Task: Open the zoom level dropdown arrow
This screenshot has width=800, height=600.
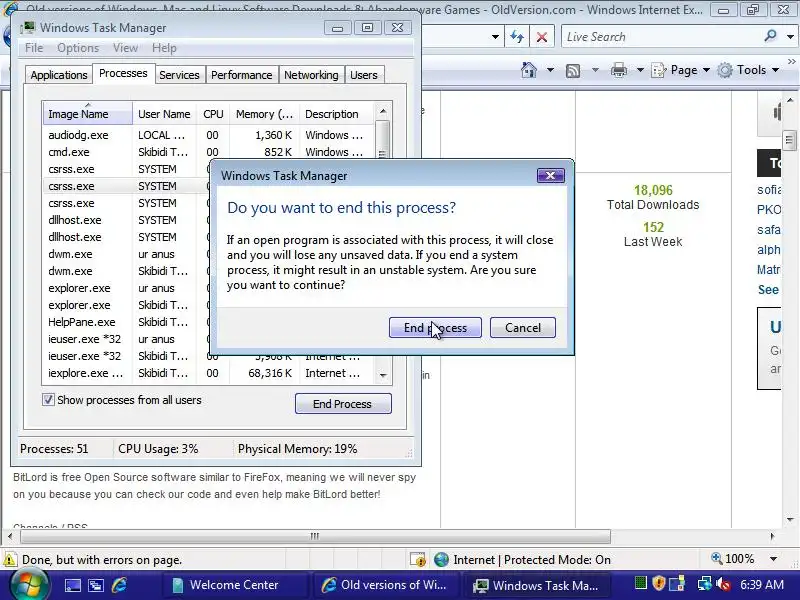Action: pyautogui.click(x=773, y=559)
